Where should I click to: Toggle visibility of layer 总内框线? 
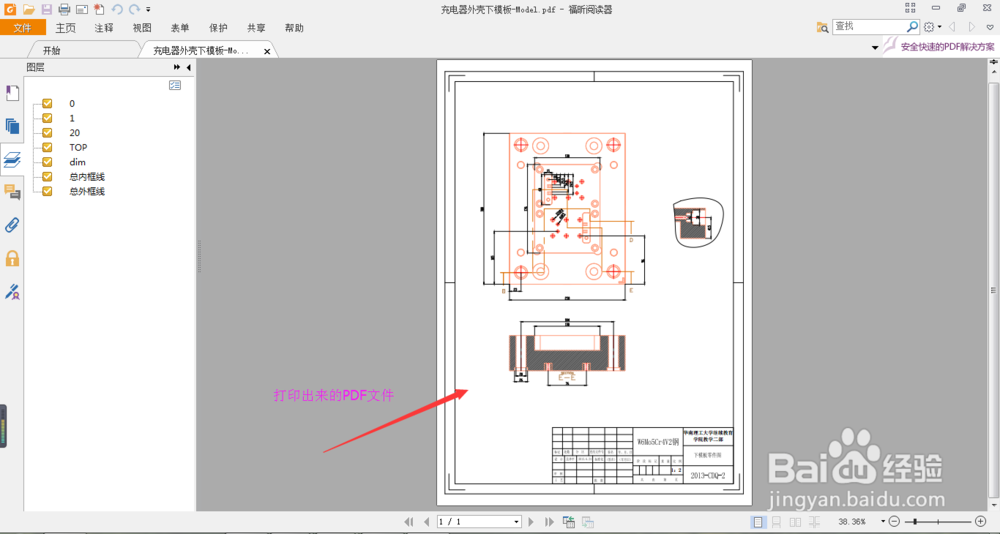pos(47,176)
